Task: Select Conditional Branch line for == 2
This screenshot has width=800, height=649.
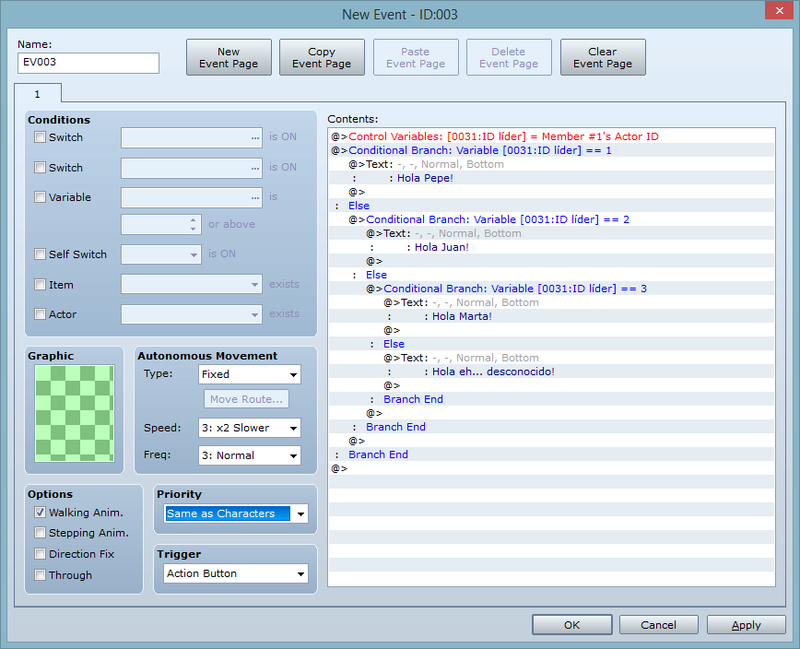Action: tap(552, 219)
